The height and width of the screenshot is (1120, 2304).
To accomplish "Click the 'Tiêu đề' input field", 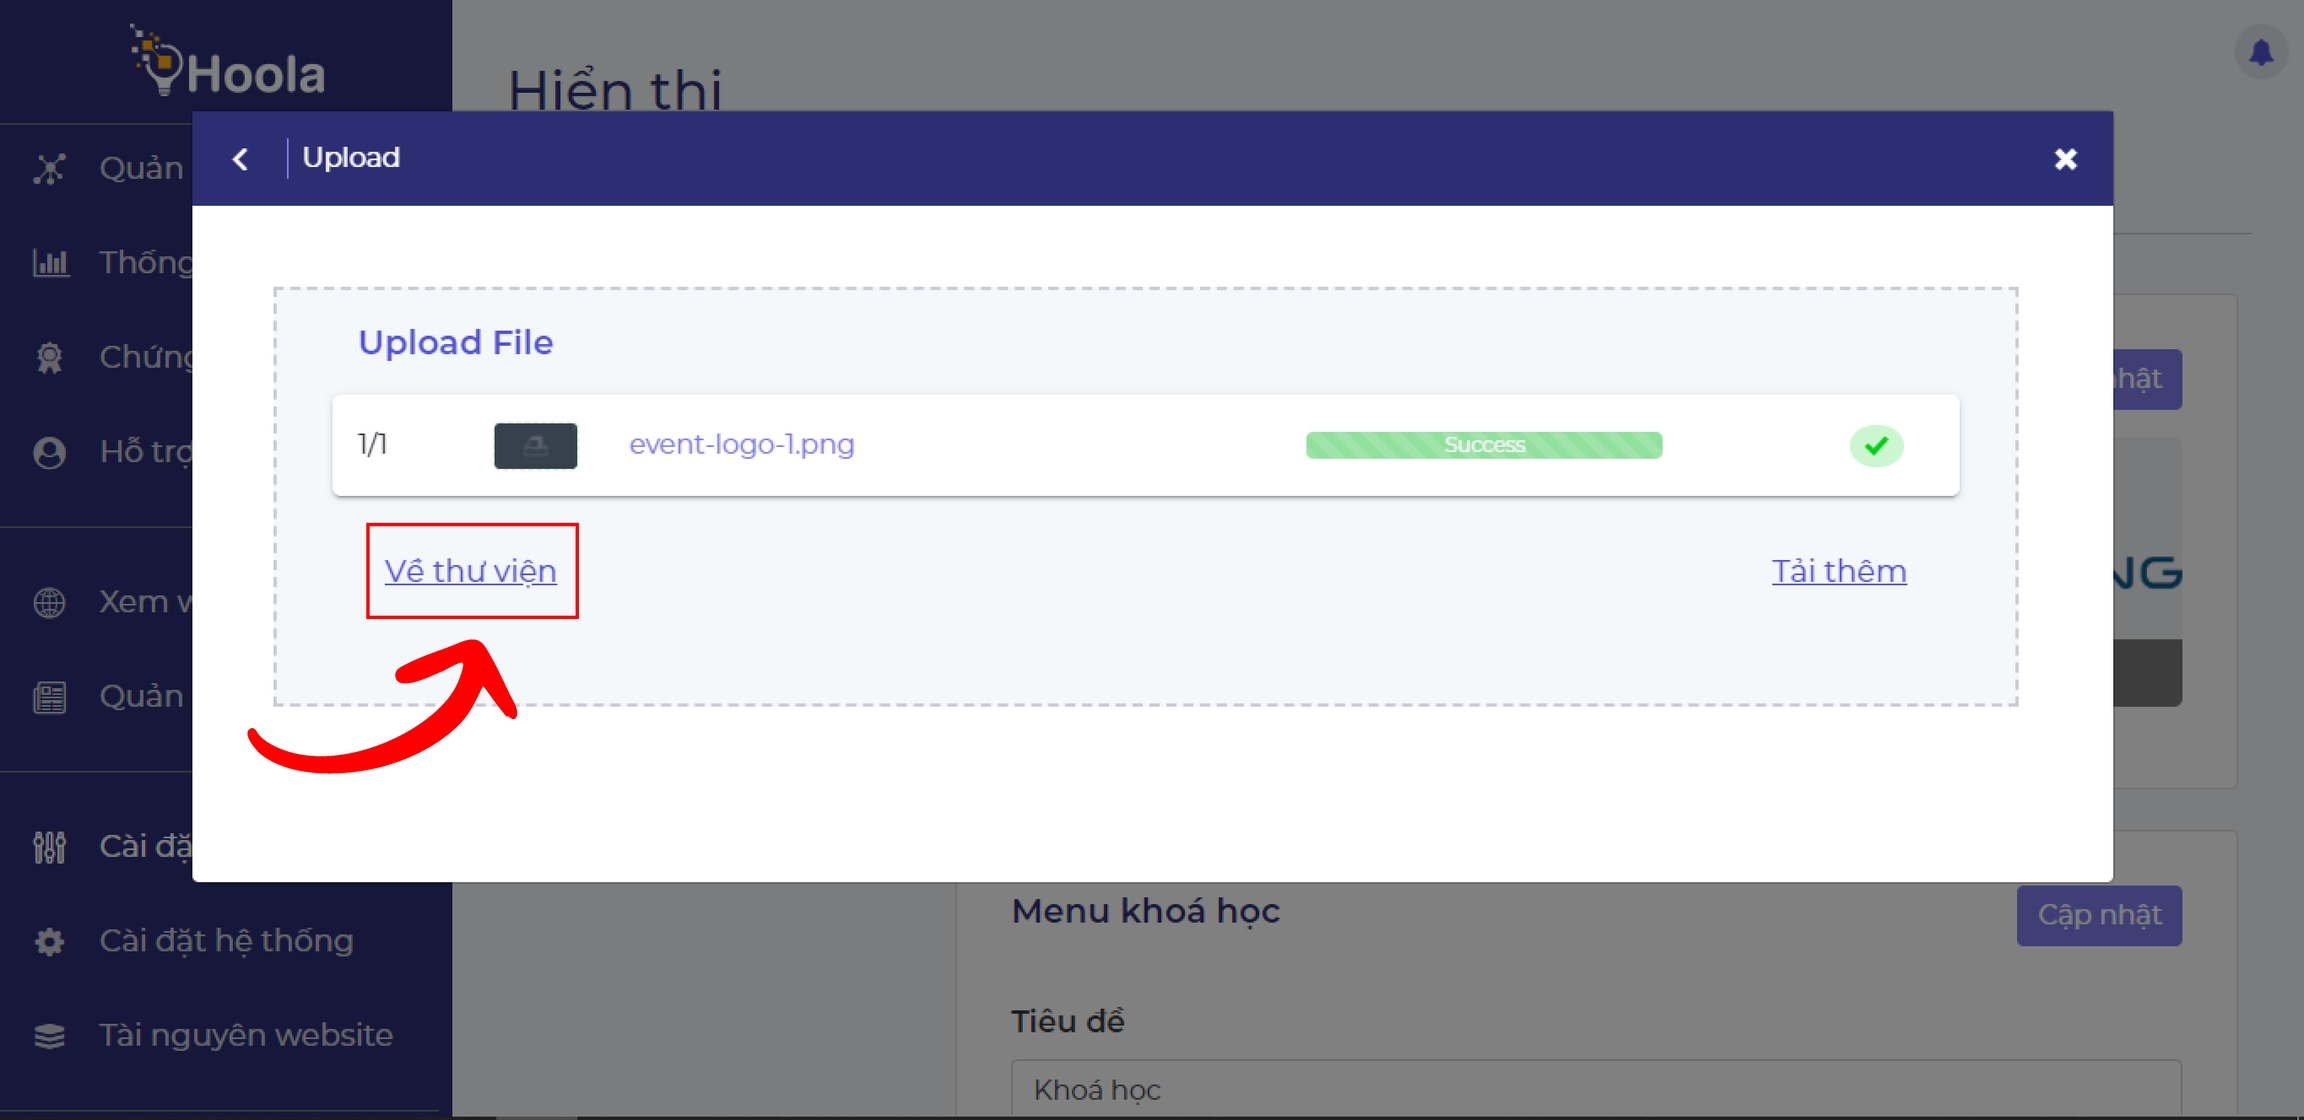I will (x=1595, y=1088).
